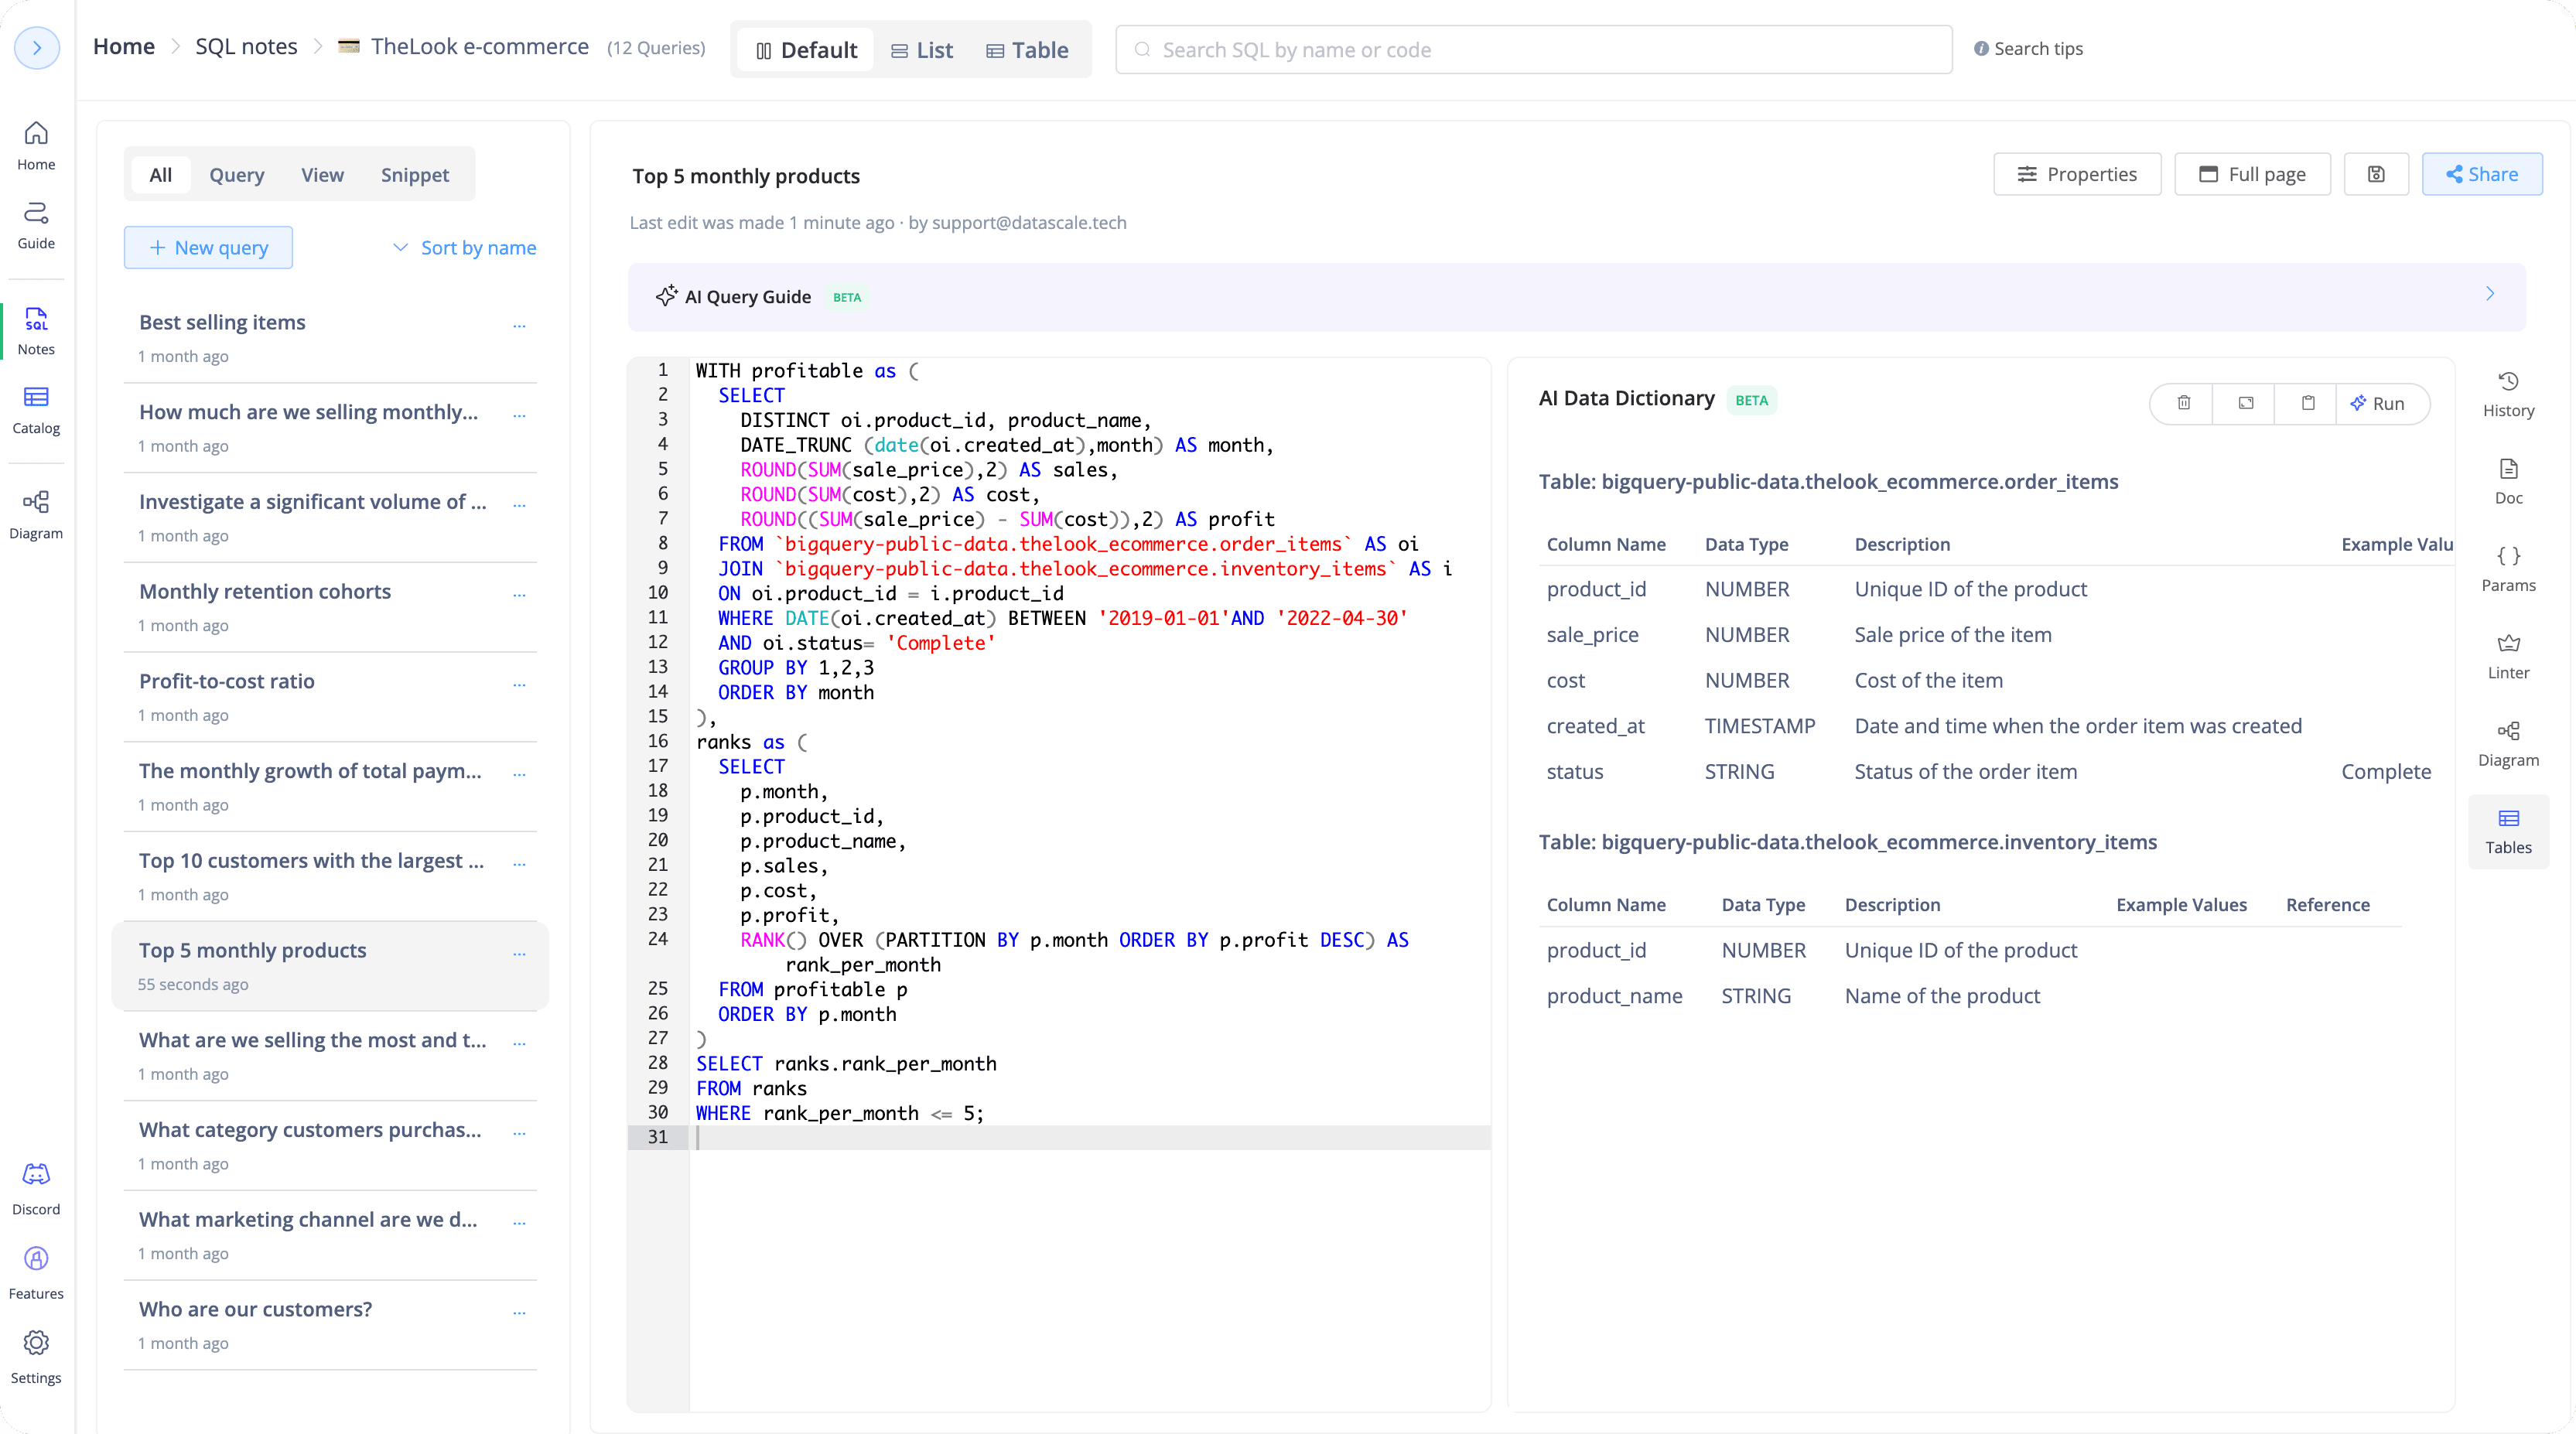Open the Monthly retention cohorts query
Screen dimensions: 2576x1434
point(330,607)
